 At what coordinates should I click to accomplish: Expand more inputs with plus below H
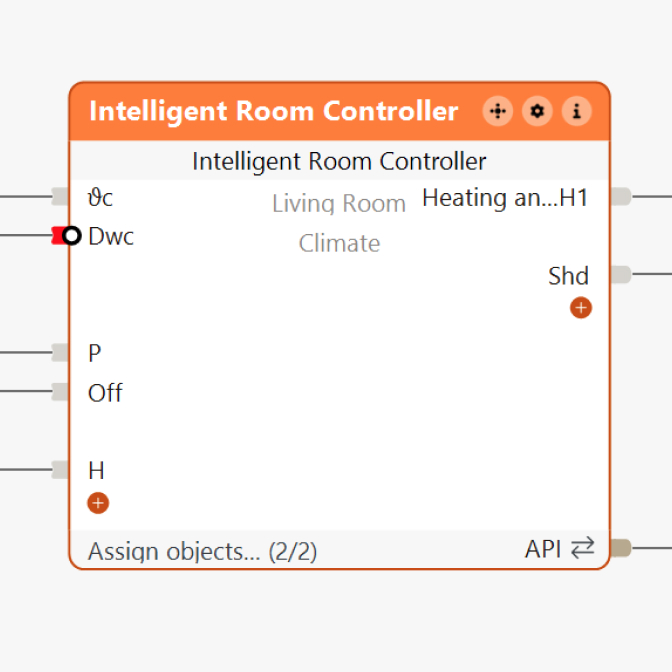coord(98,503)
